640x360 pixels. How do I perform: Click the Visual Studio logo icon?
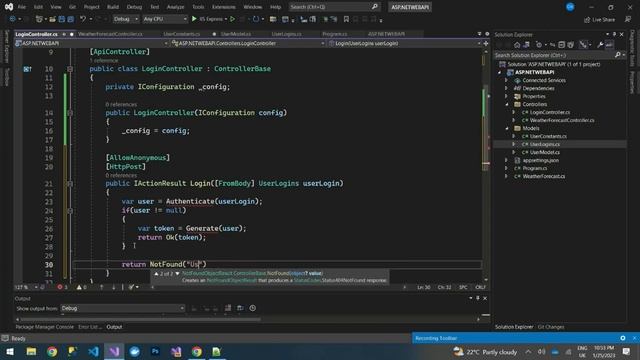coord(9,7)
